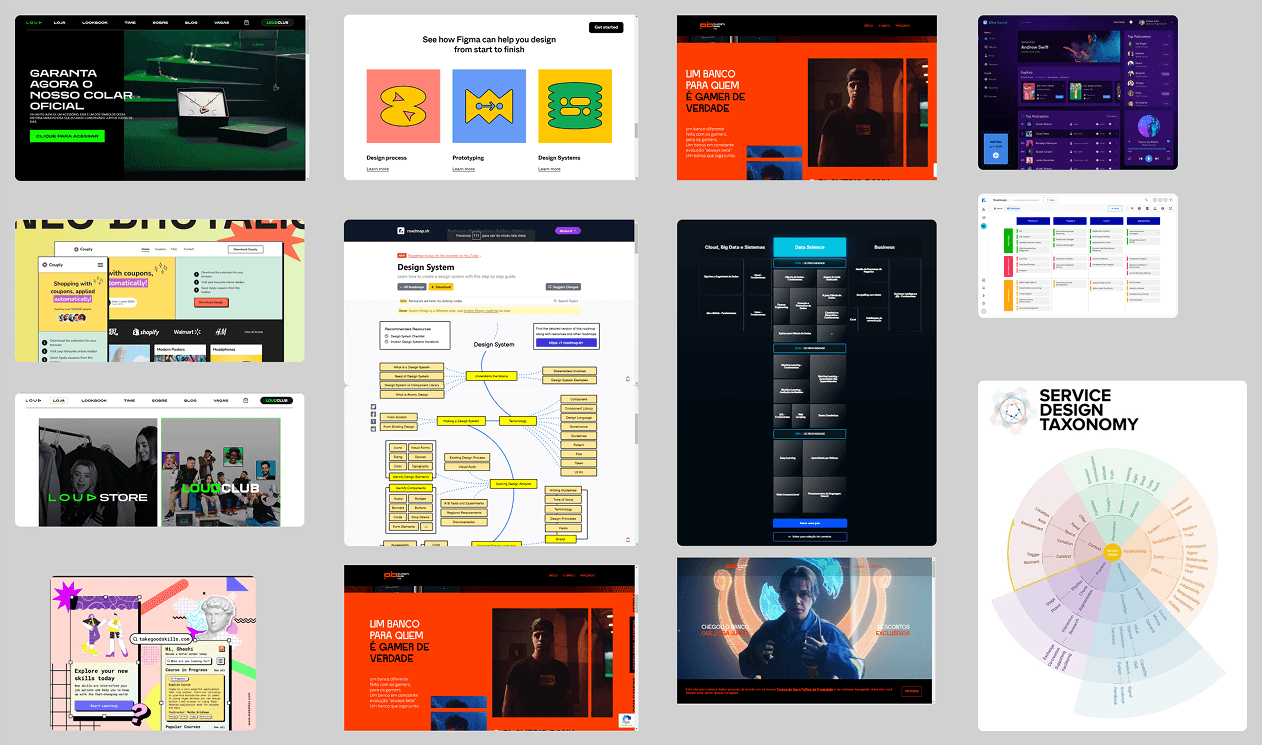Click the PB bank logo on top orange page
The height and width of the screenshot is (745, 1262).
(712, 25)
